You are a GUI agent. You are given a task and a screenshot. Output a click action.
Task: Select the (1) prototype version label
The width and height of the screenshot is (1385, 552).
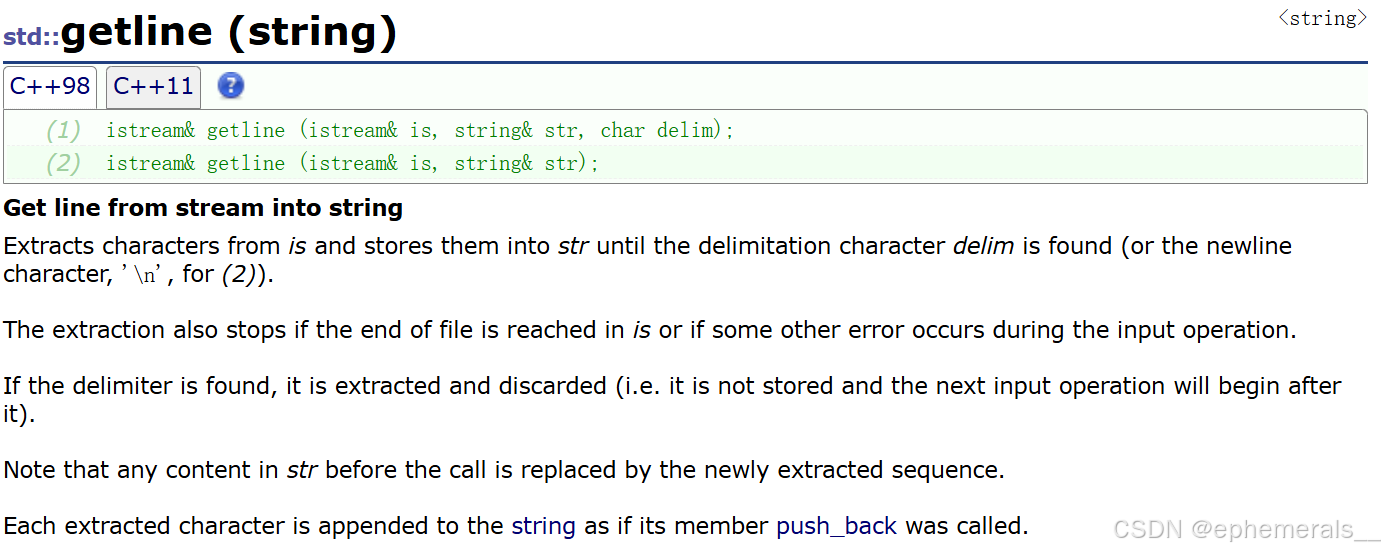(63, 130)
